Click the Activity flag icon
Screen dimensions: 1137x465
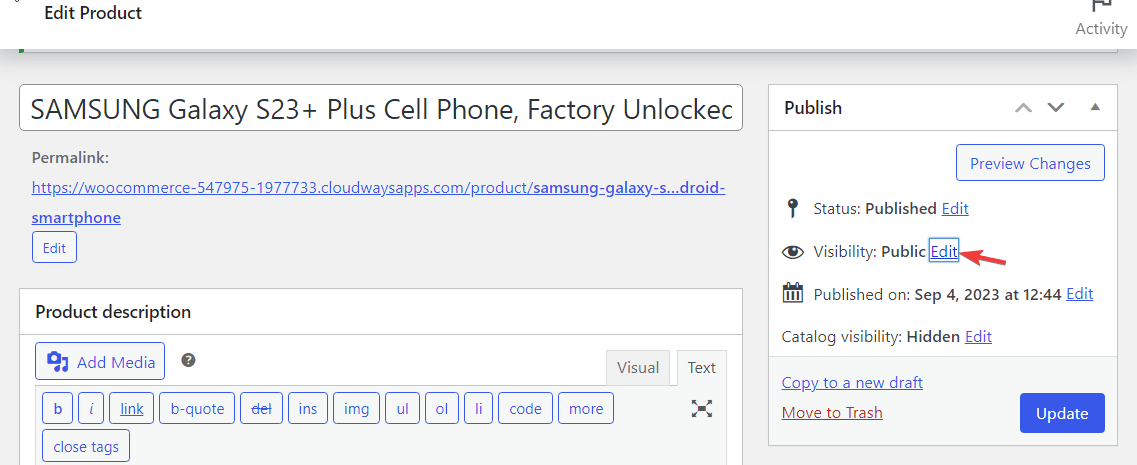1101,4
